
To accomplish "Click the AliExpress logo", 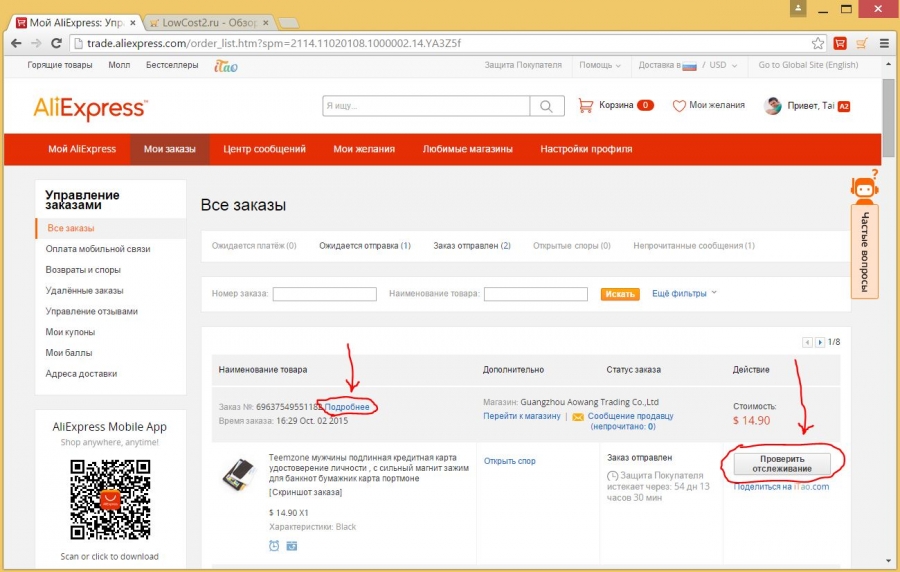I will click(x=90, y=108).
